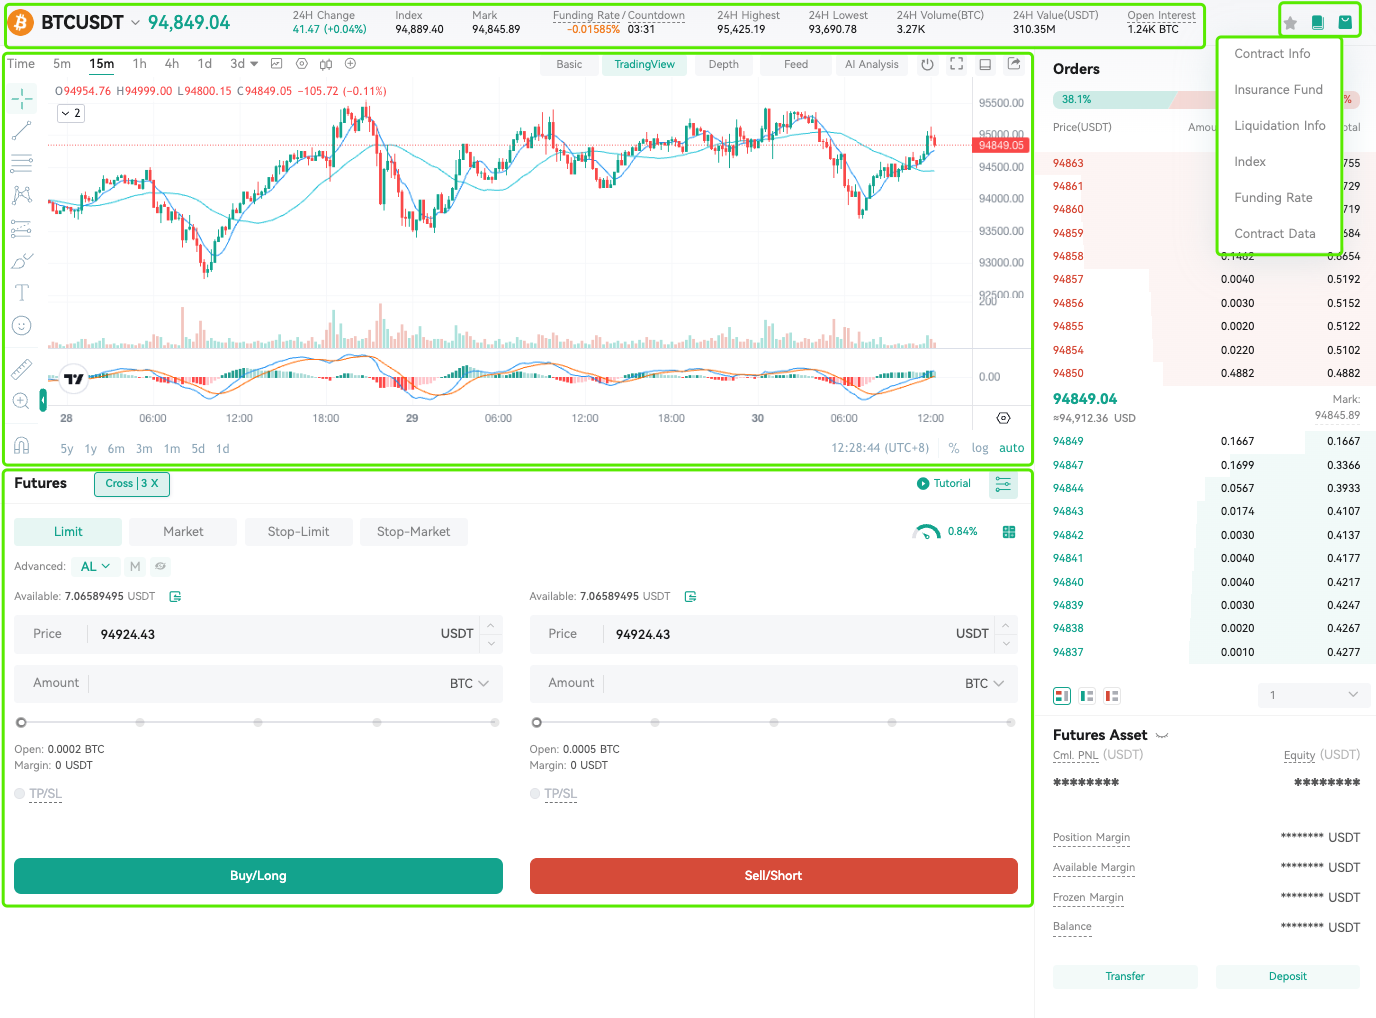Viewport: 1376px width, 1018px height.
Task: Toggle the chart bottom panel layout icon
Action: (x=985, y=64)
